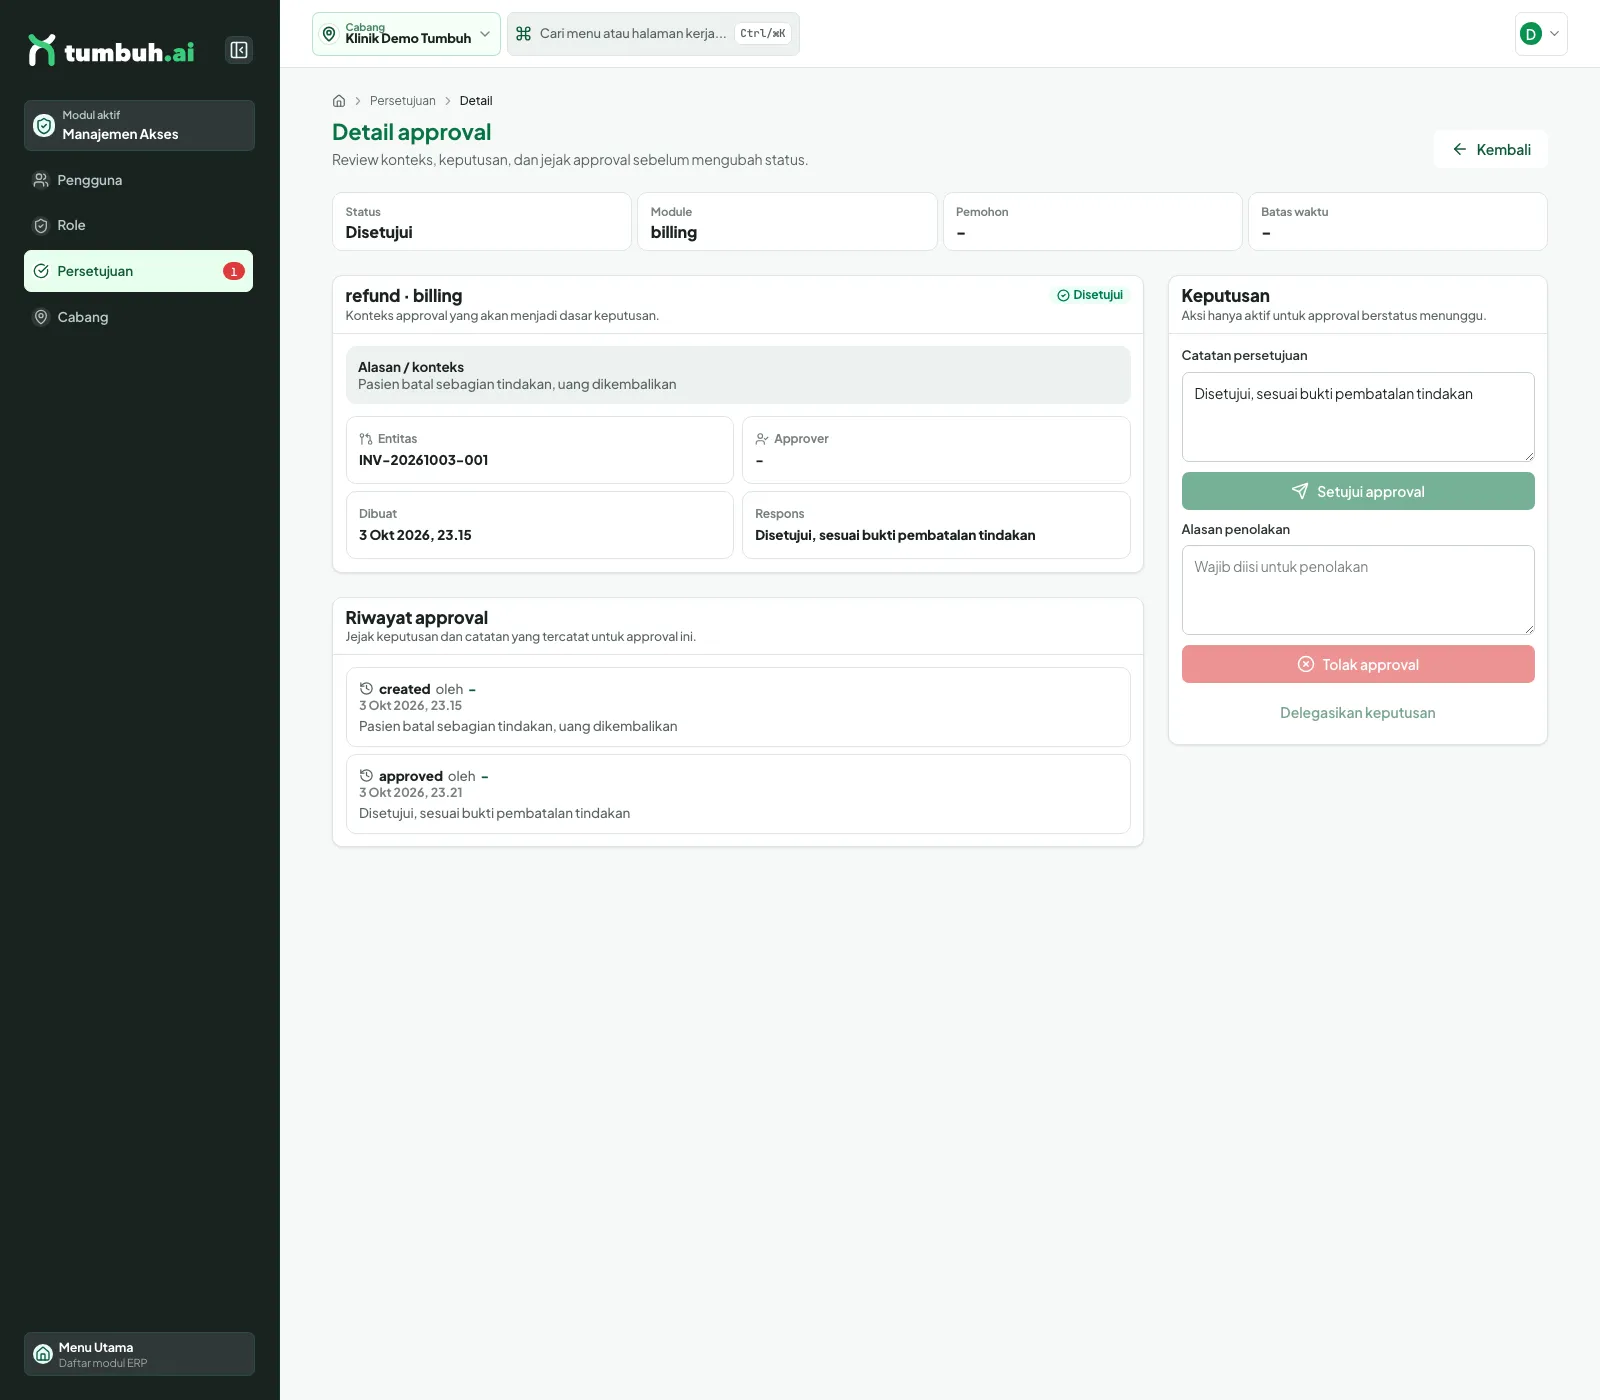1600x1400 pixels.
Task: Click the Menu Utama home icon
Action: 43,1354
